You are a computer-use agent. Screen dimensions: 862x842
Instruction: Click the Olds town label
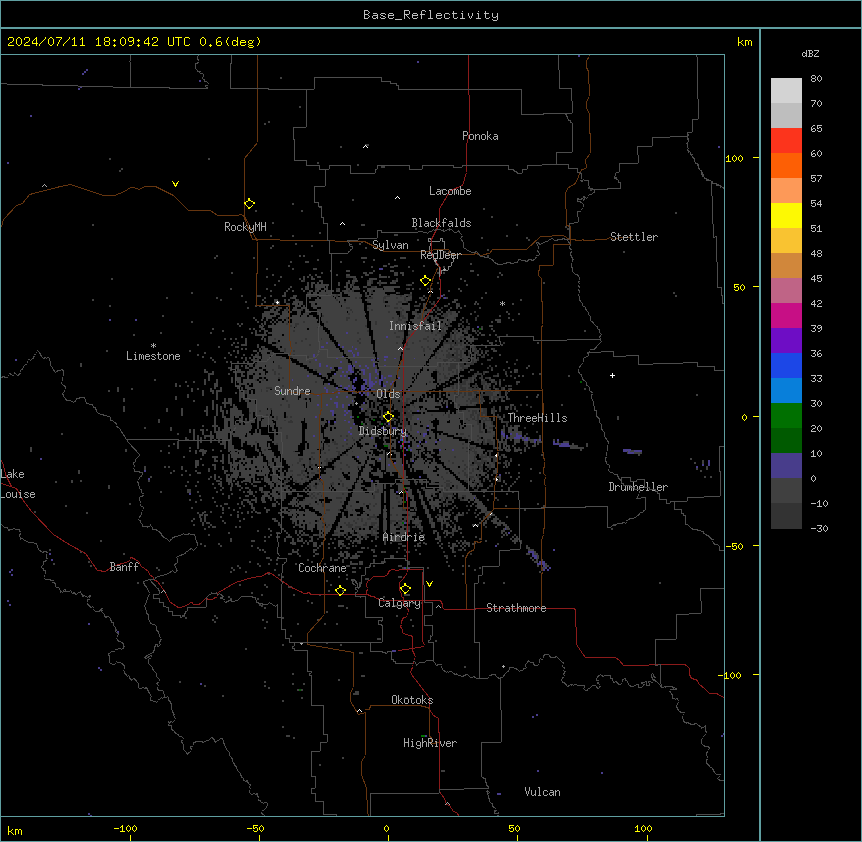pyautogui.click(x=388, y=394)
